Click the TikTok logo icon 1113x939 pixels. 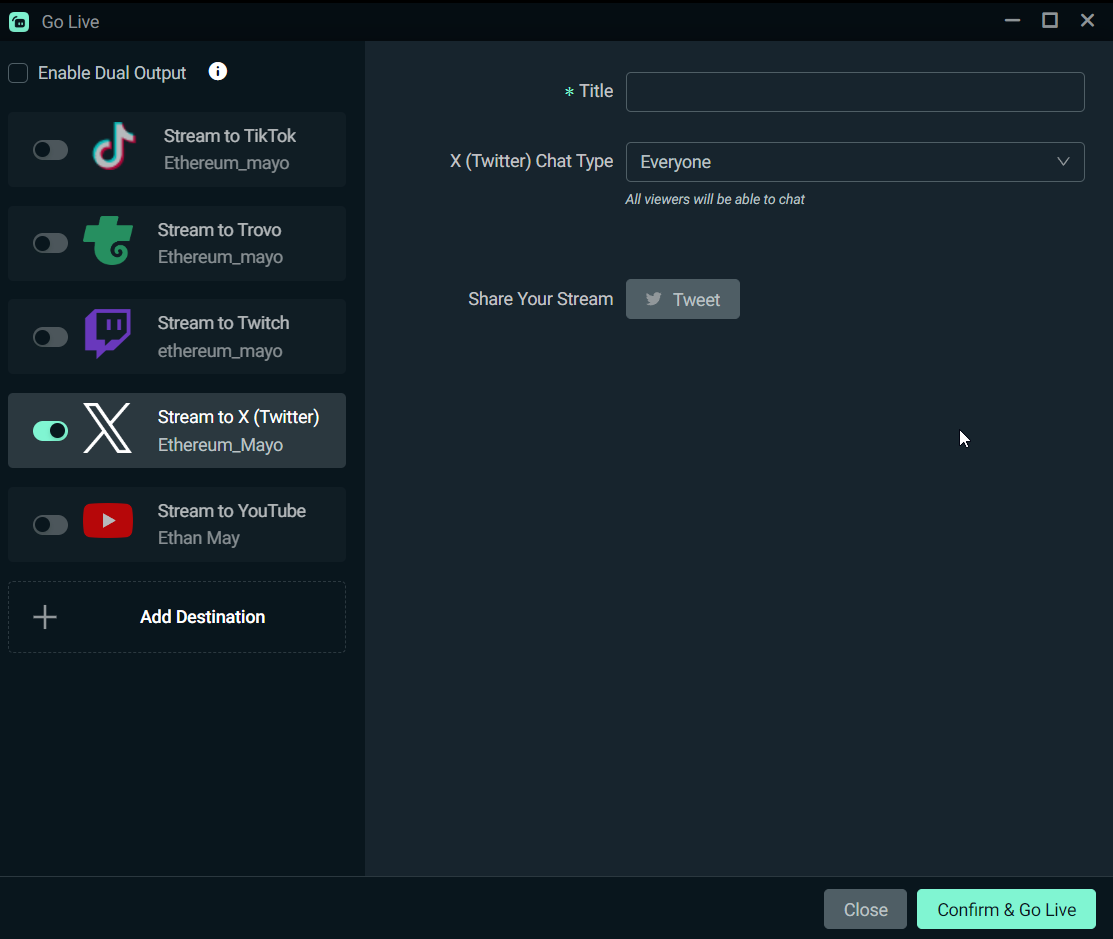pos(113,149)
